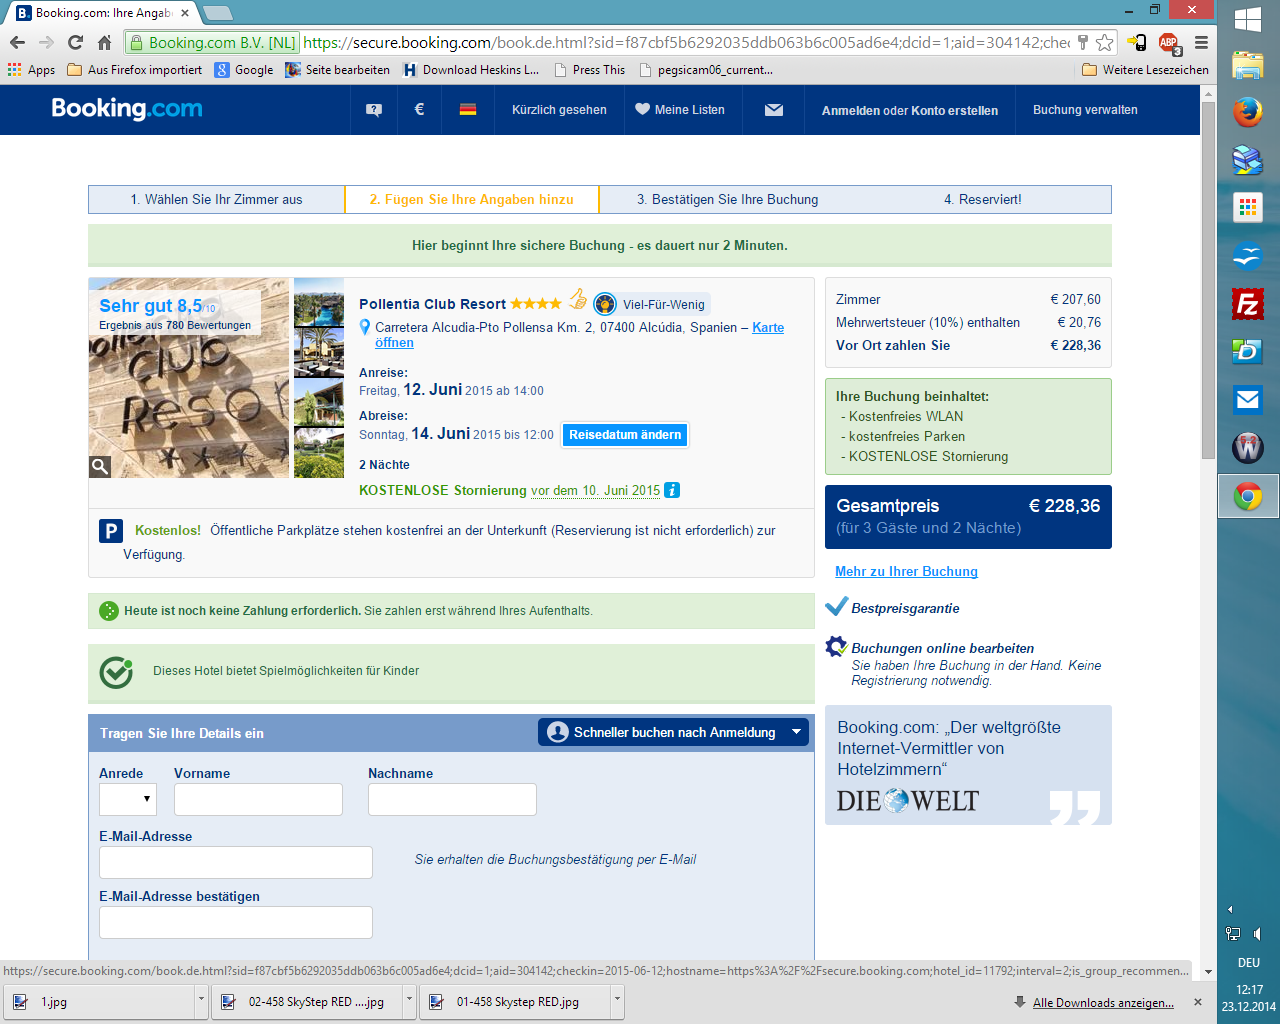Expand Schneller buchen nach Anmeldung dropdown

point(796,732)
